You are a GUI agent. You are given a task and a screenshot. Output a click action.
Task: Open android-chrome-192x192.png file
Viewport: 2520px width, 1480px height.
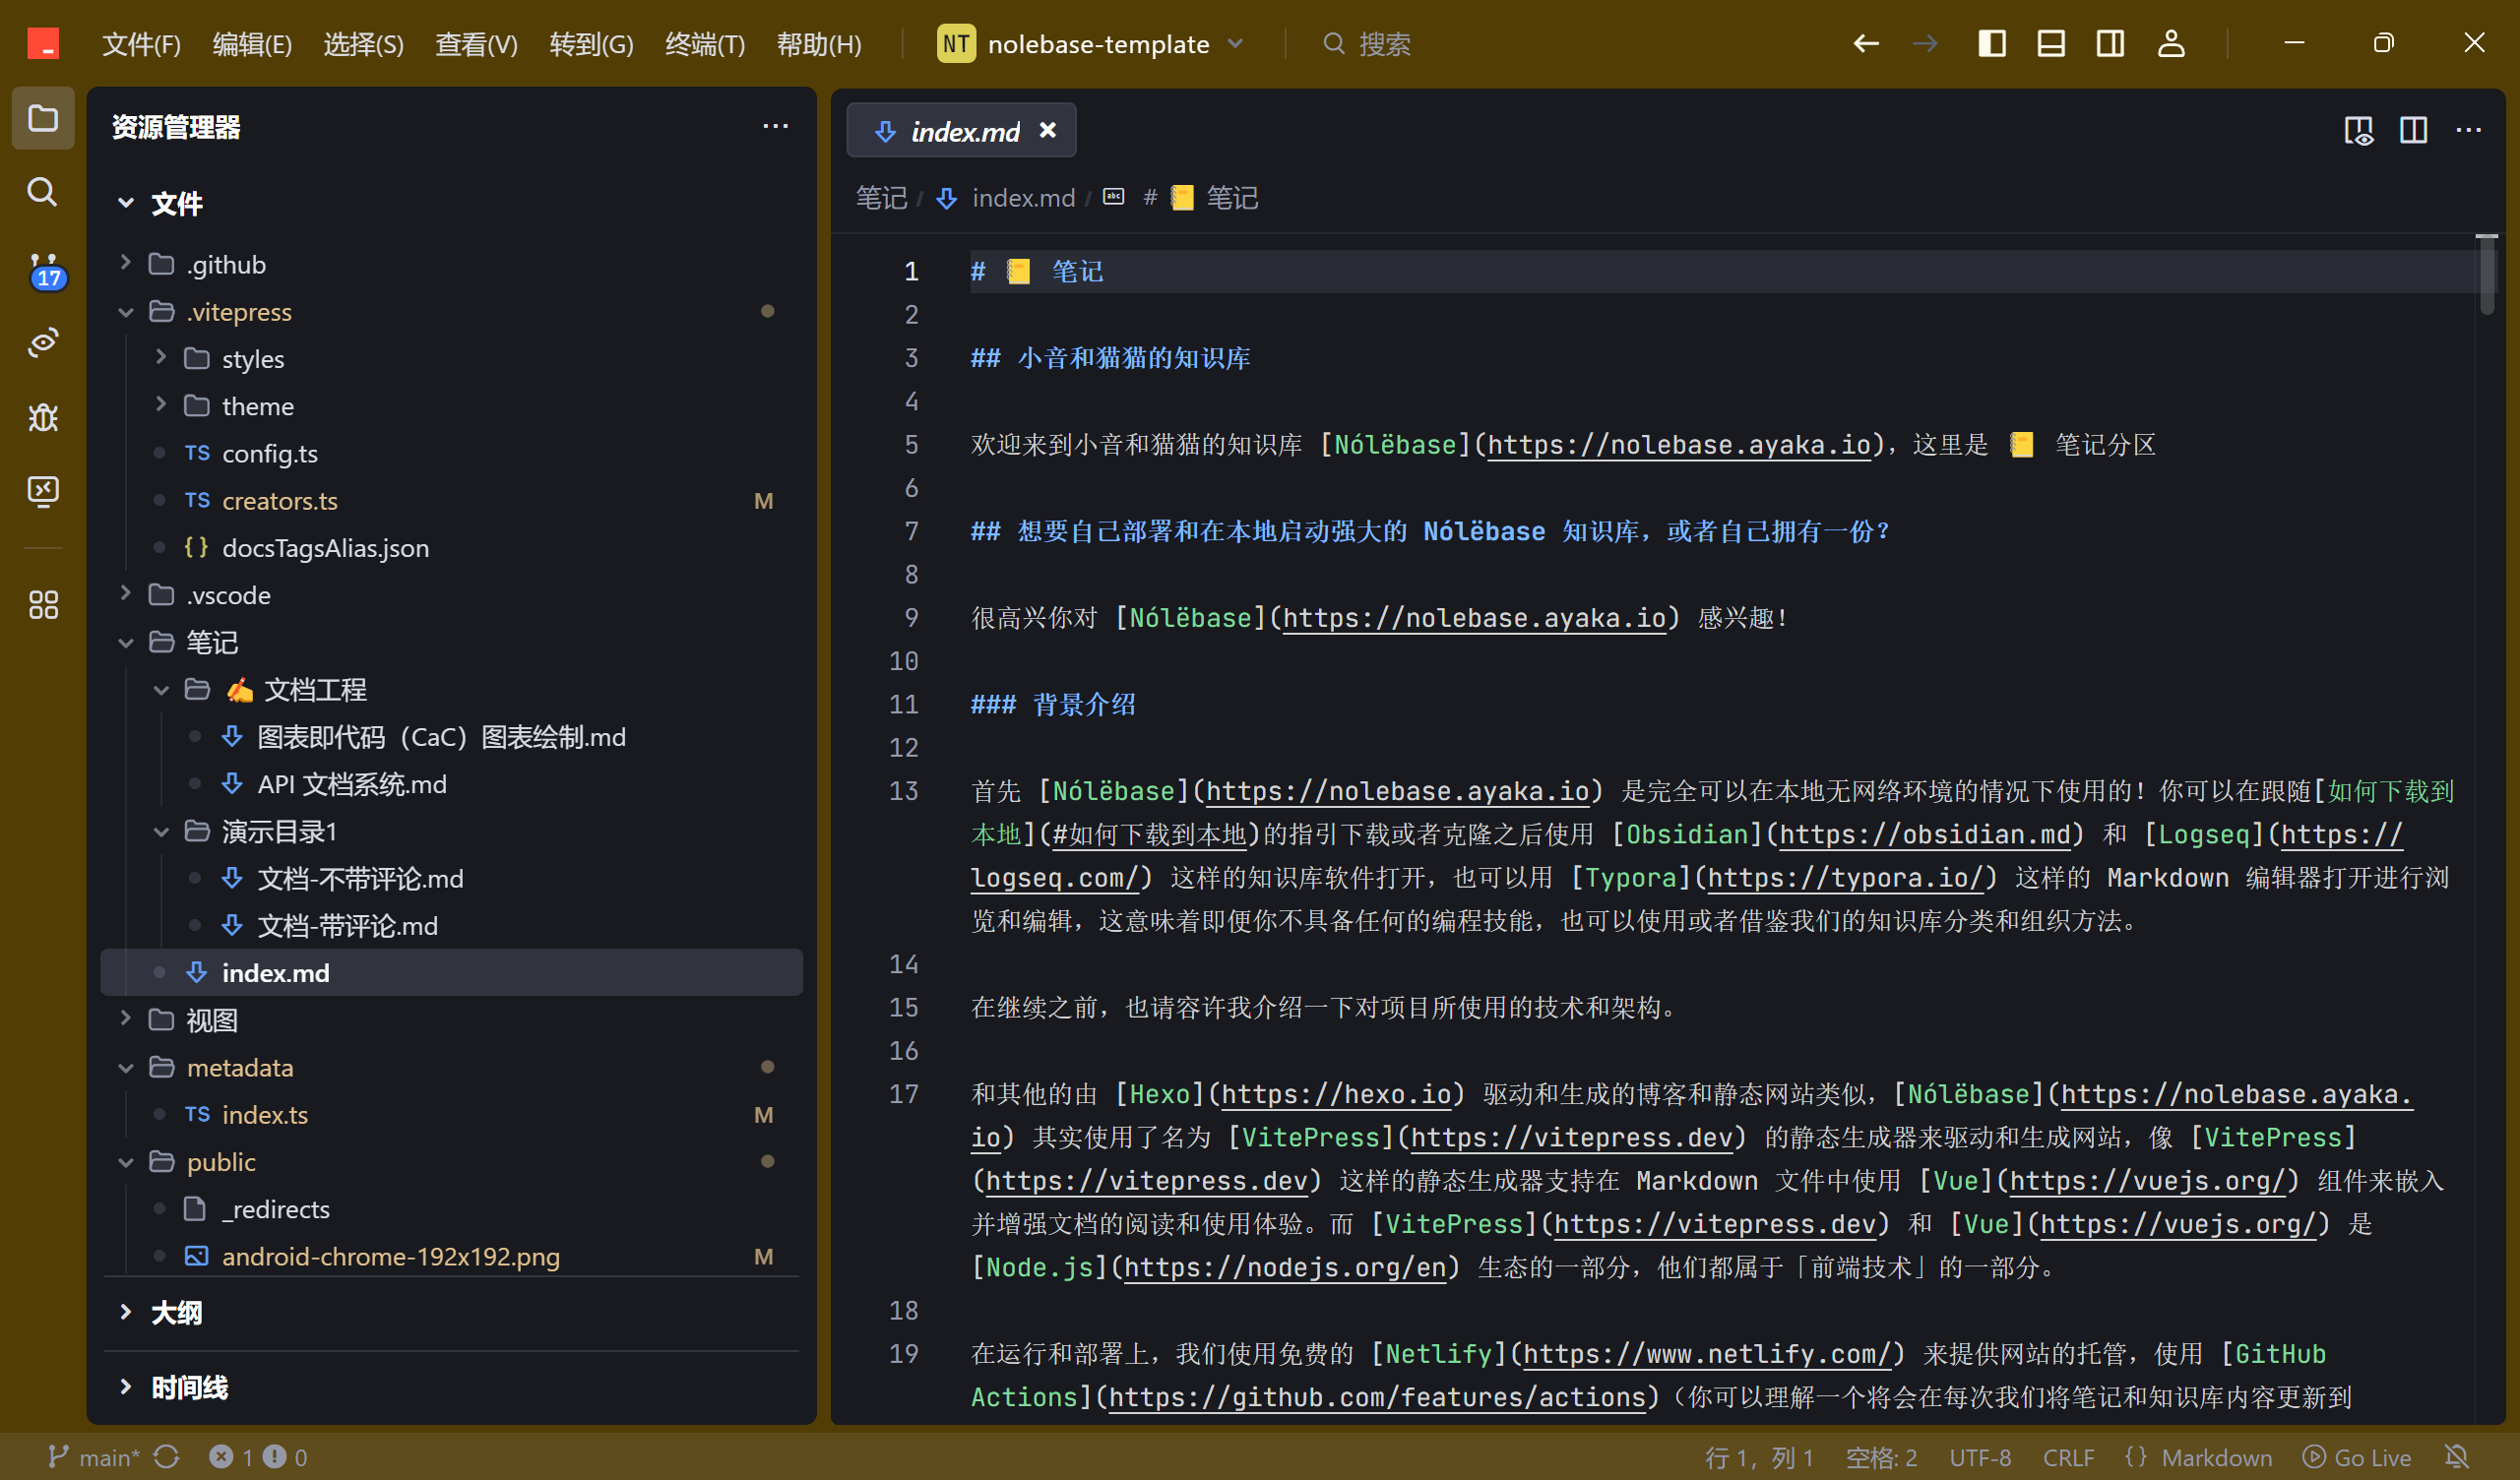451,1256
